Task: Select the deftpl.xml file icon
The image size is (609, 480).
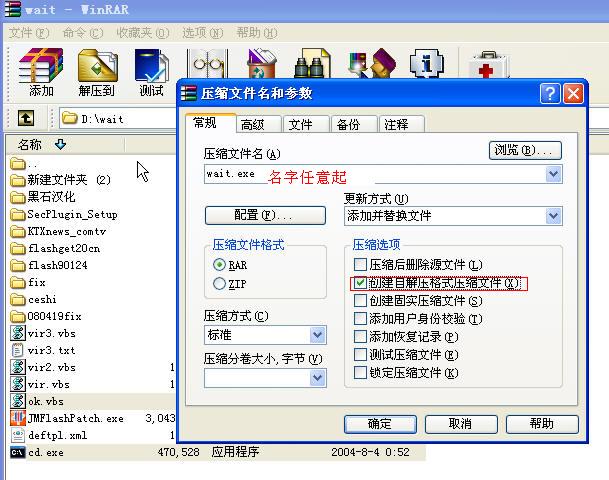Action: [x=17, y=435]
